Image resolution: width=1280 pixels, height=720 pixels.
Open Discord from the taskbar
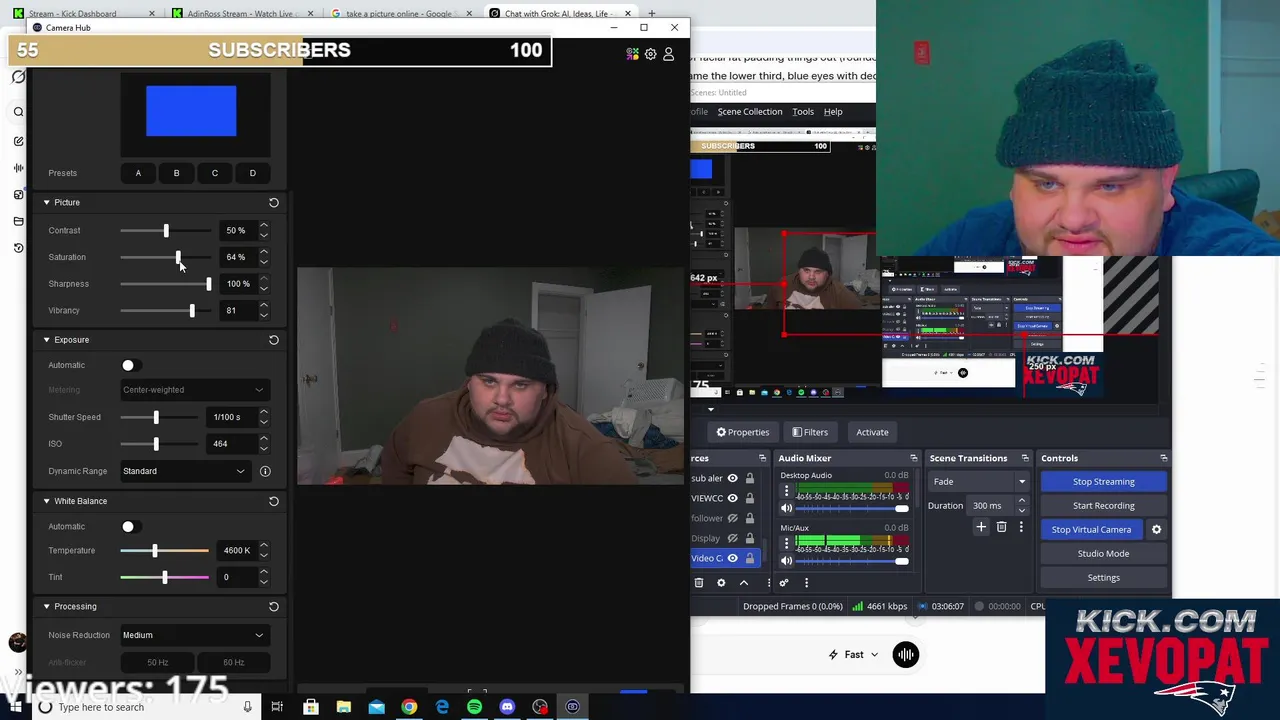pyautogui.click(x=507, y=707)
